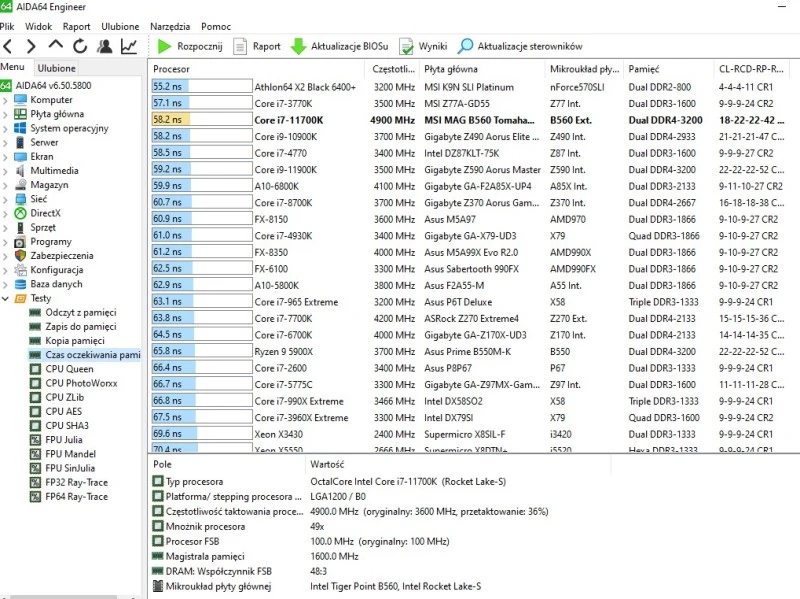
Task: Switch to the Ulubione tab
Action: [x=56, y=68]
